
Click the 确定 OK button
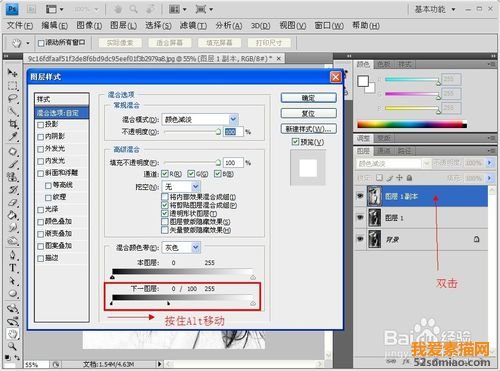[308, 98]
